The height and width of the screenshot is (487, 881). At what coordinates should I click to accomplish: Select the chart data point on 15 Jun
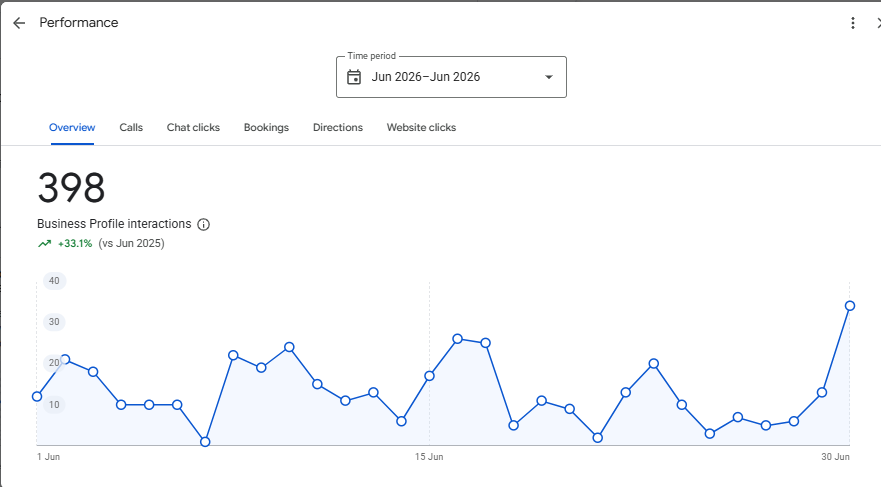(429, 376)
